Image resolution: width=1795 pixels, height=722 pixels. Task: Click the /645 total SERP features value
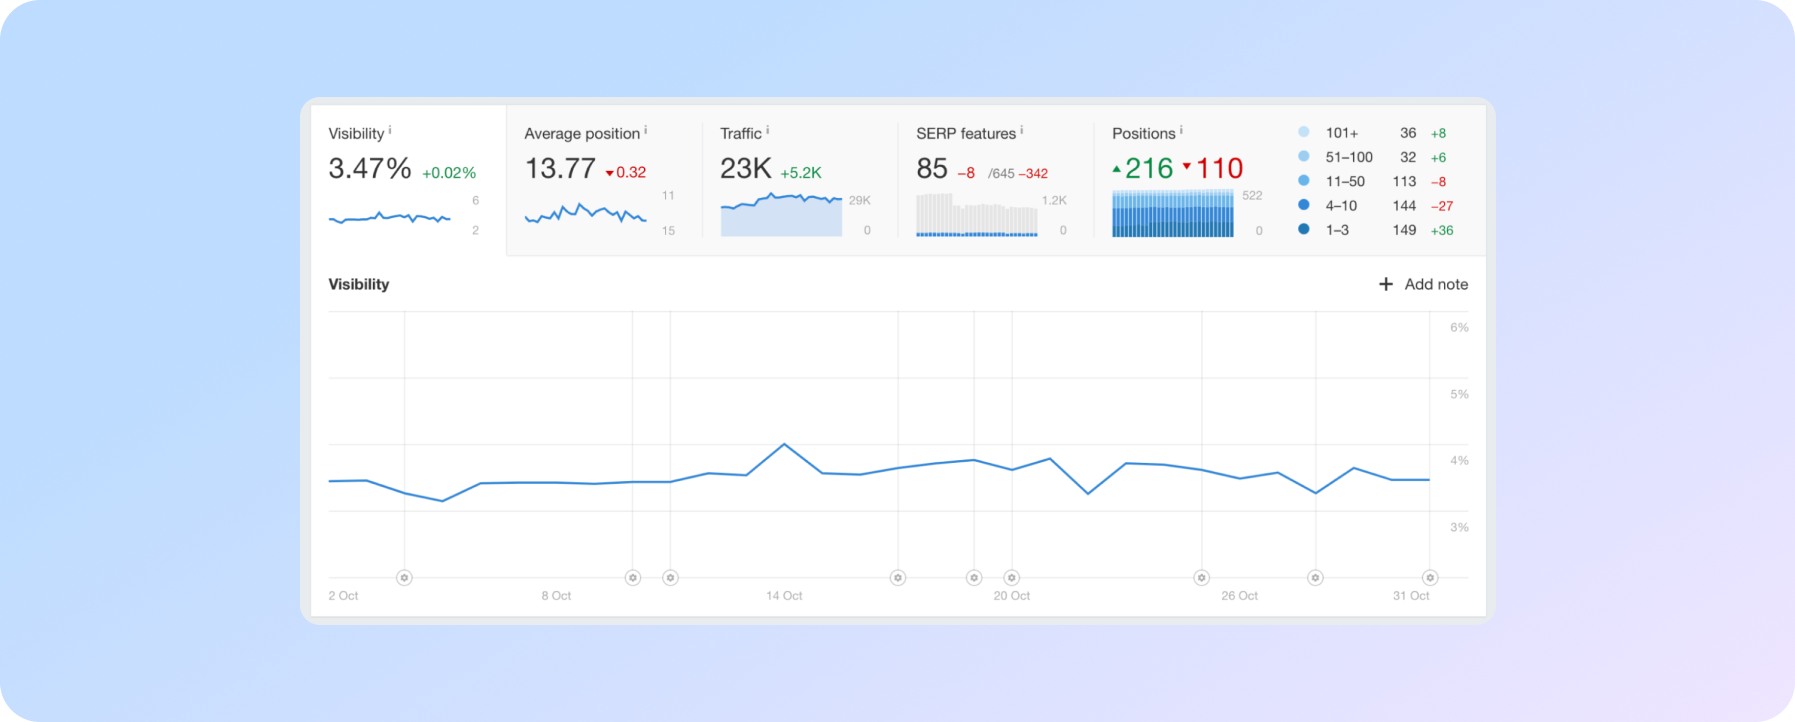(x=1001, y=174)
